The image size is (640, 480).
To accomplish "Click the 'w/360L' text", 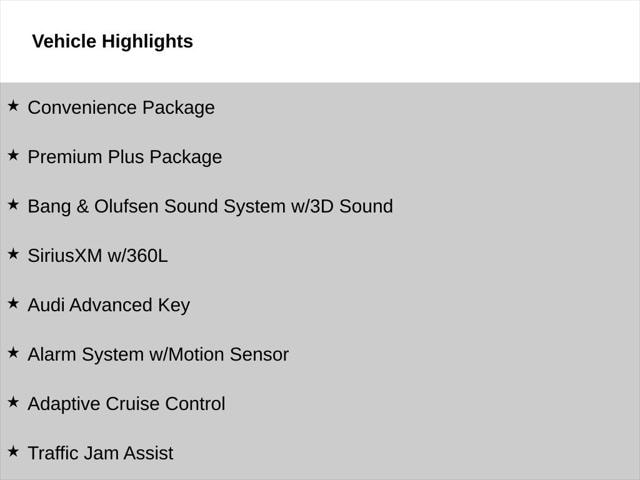I will [138, 255].
